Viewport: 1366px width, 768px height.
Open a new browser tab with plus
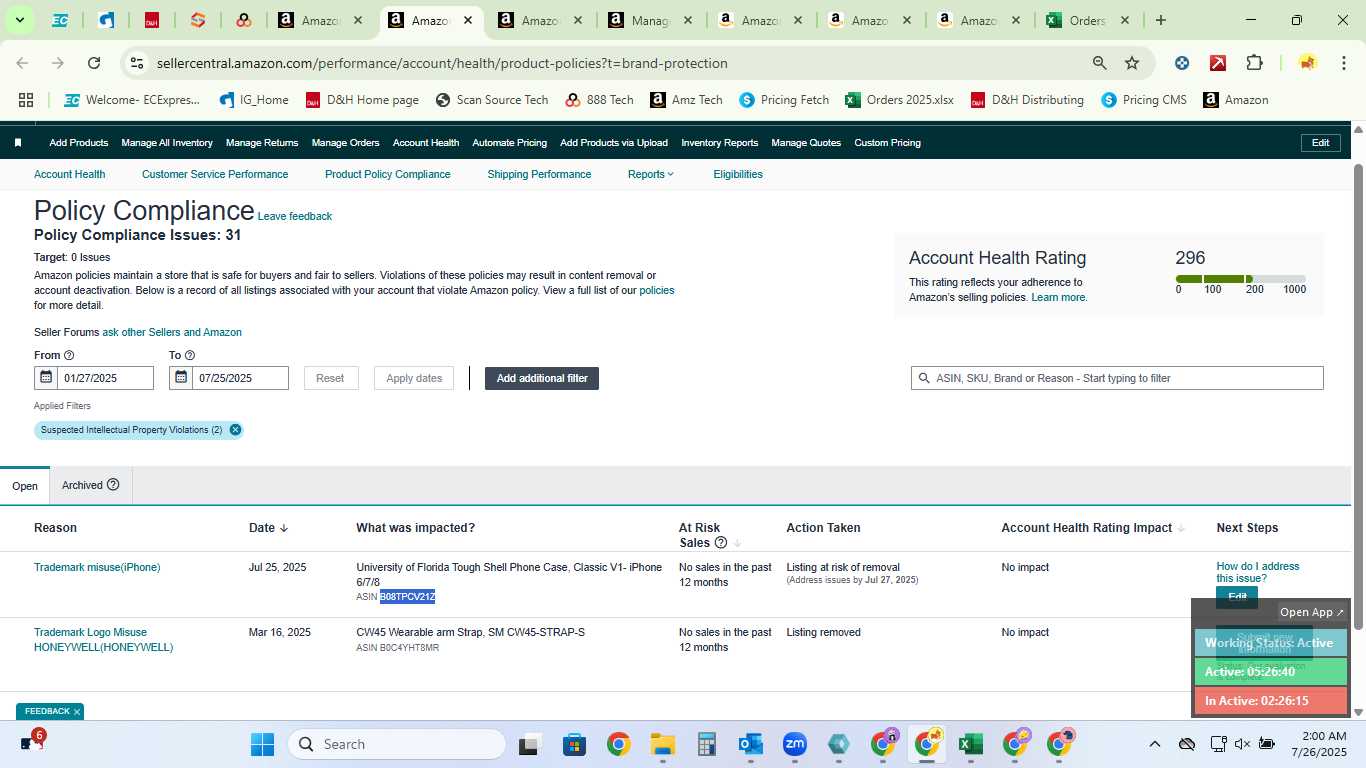coord(1160,20)
